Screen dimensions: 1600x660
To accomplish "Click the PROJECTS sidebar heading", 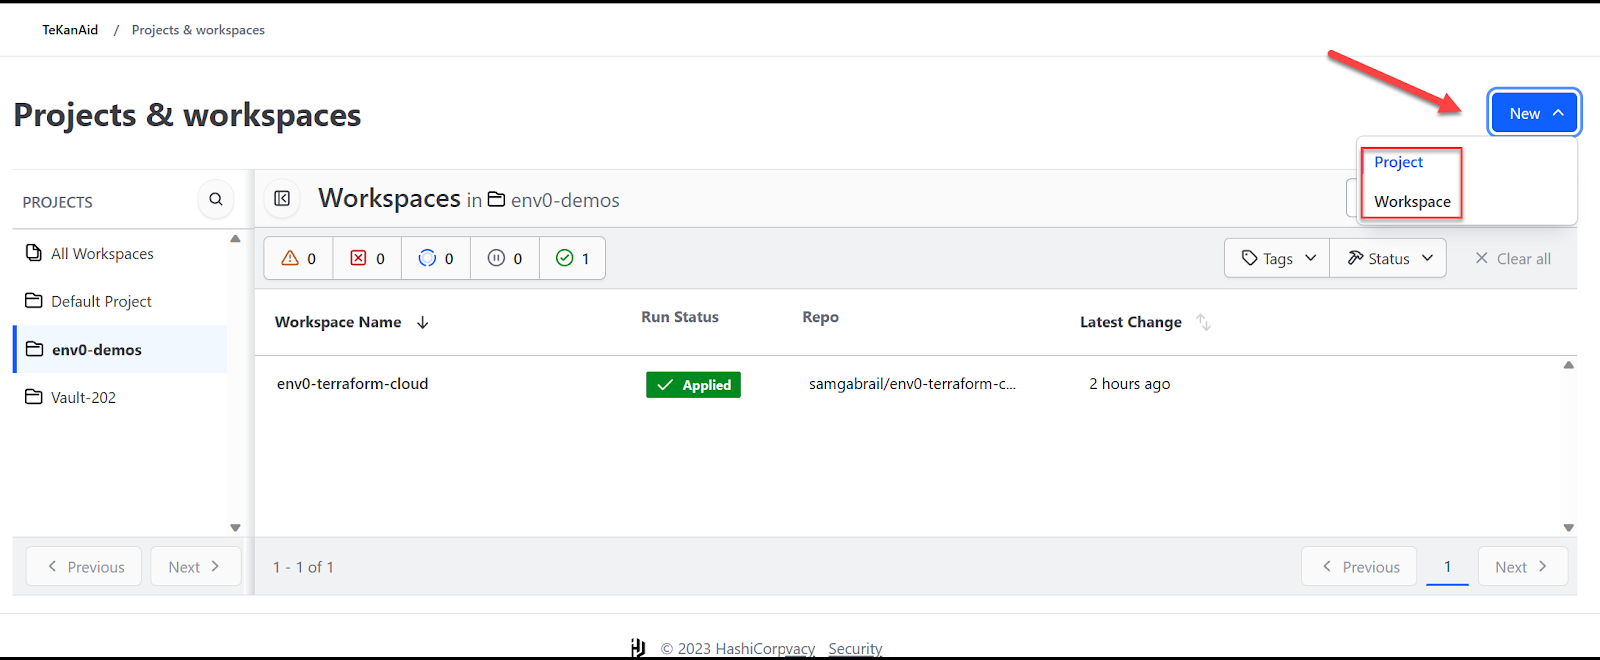I will (58, 202).
